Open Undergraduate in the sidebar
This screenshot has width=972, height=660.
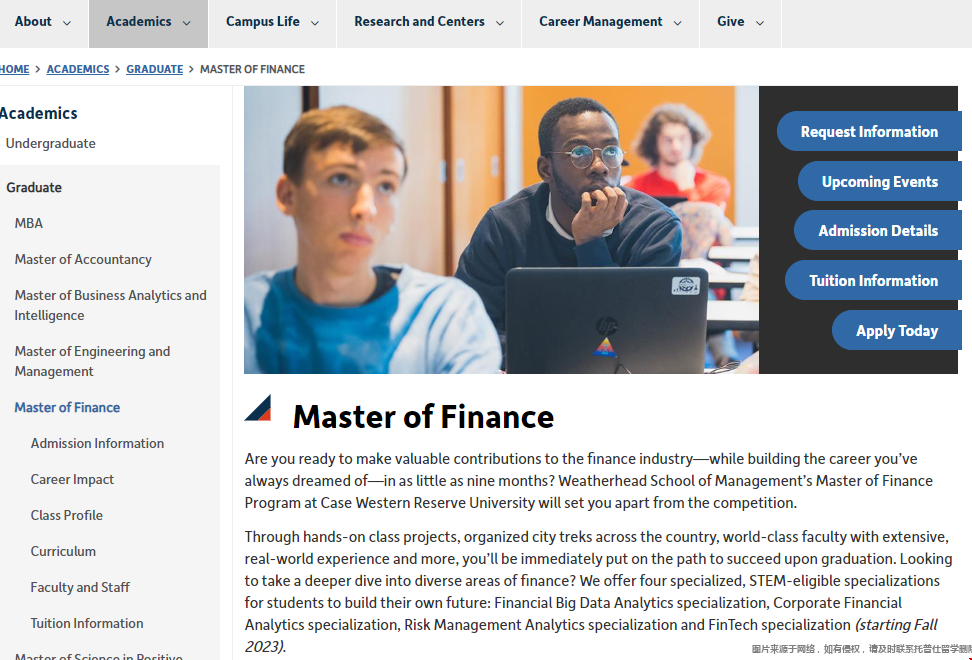[51, 144]
